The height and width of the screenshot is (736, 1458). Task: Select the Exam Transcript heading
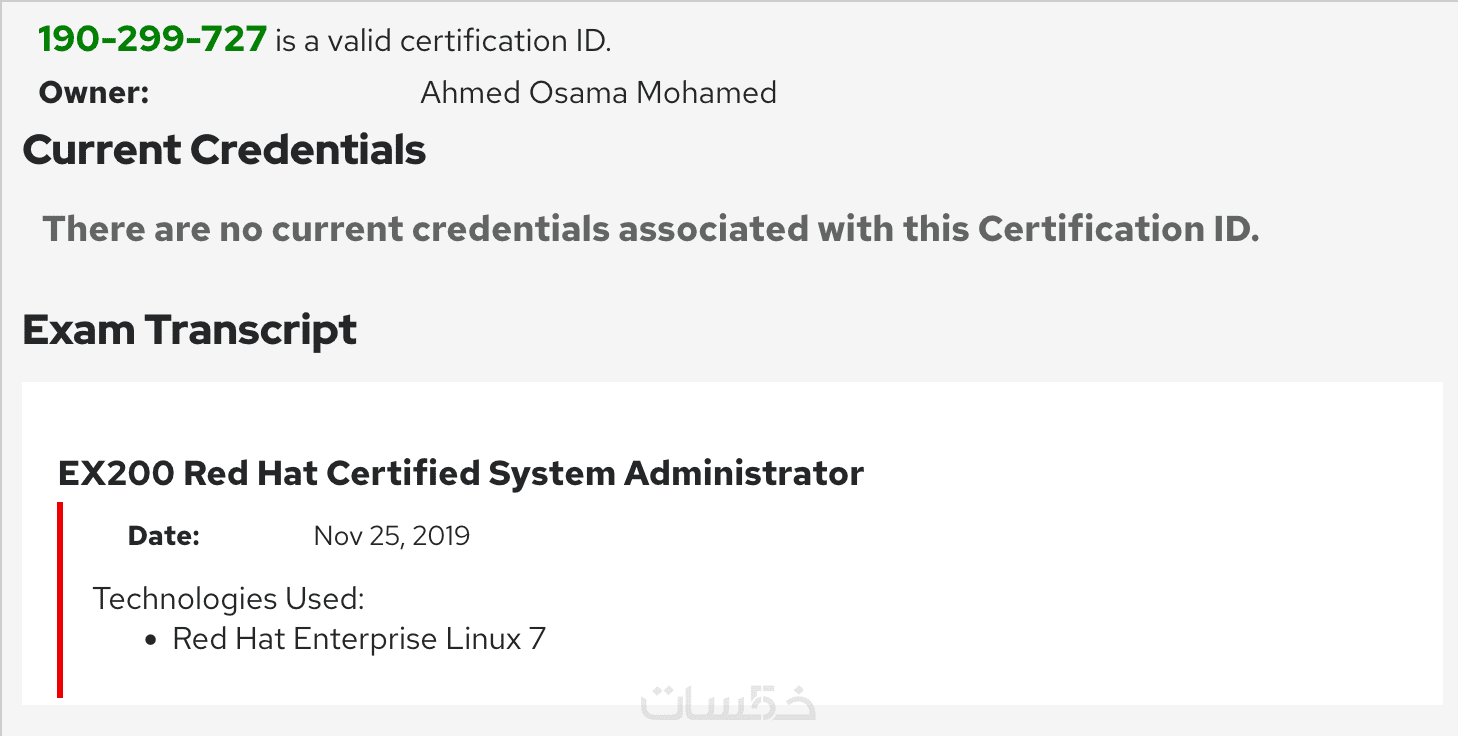[x=189, y=330]
